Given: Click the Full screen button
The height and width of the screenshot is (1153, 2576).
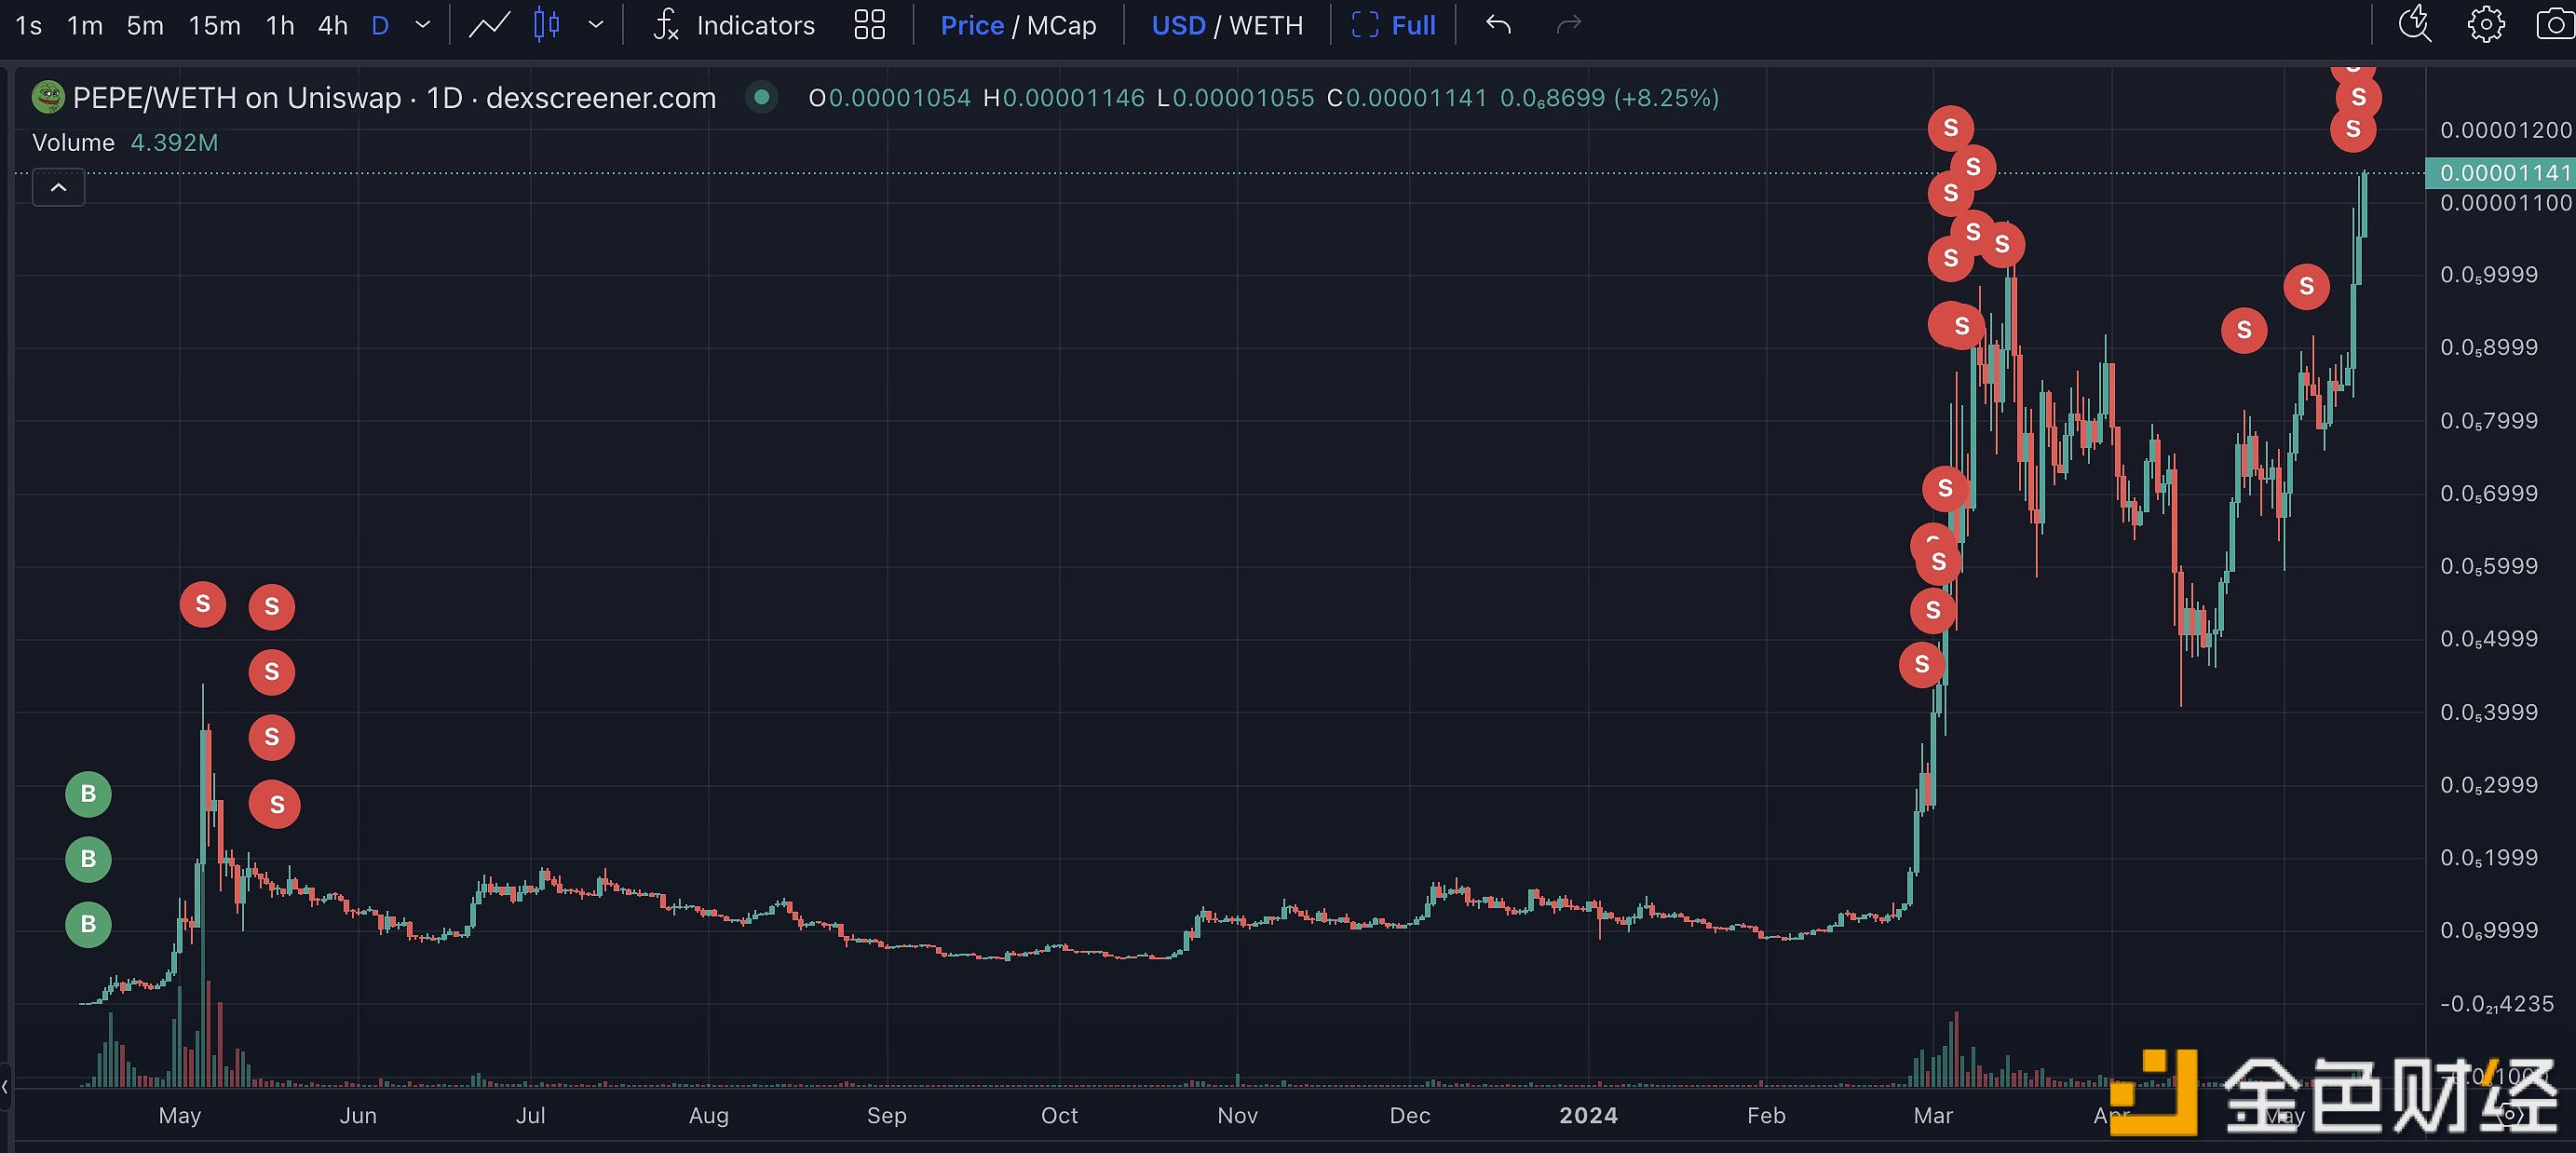Looking at the screenshot, I should [1393, 26].
